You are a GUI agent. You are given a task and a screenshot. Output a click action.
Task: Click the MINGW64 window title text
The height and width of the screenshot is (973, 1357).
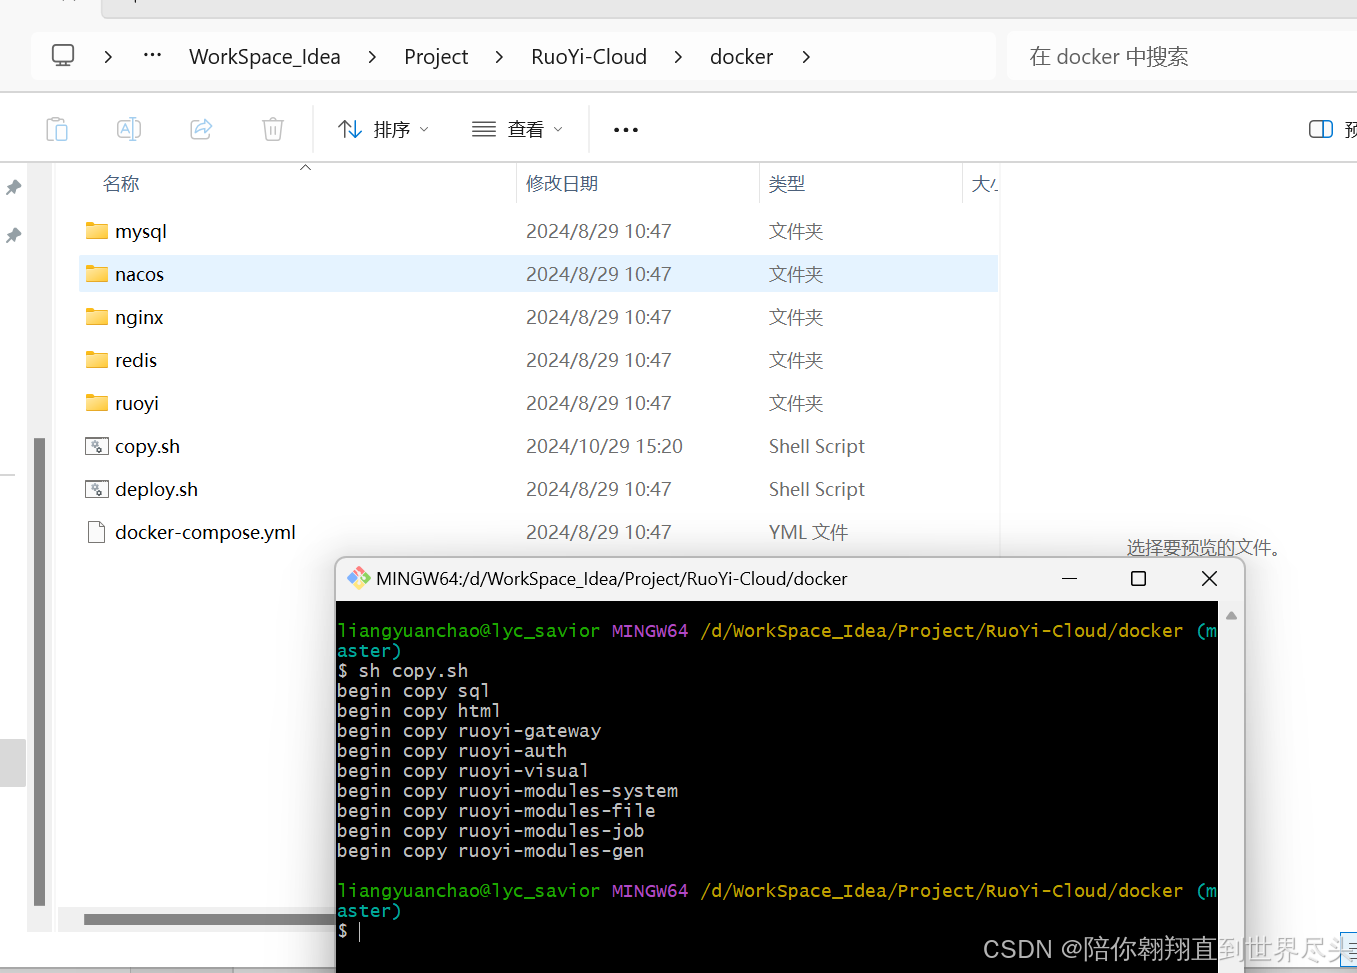pyautogui.click(x=611, y=579)
